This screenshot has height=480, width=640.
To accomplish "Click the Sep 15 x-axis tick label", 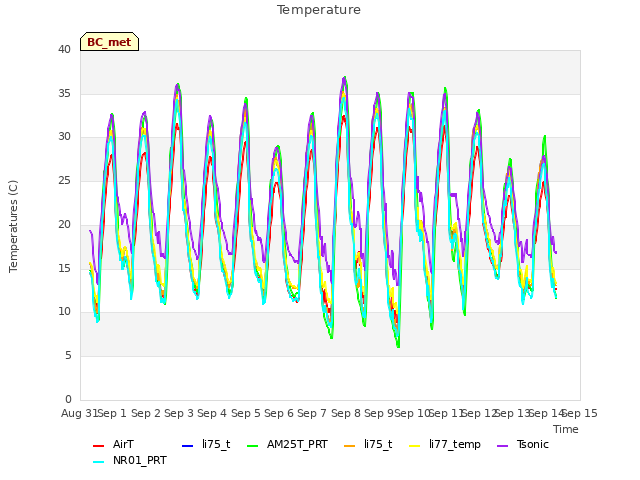I will click(580, 413).
